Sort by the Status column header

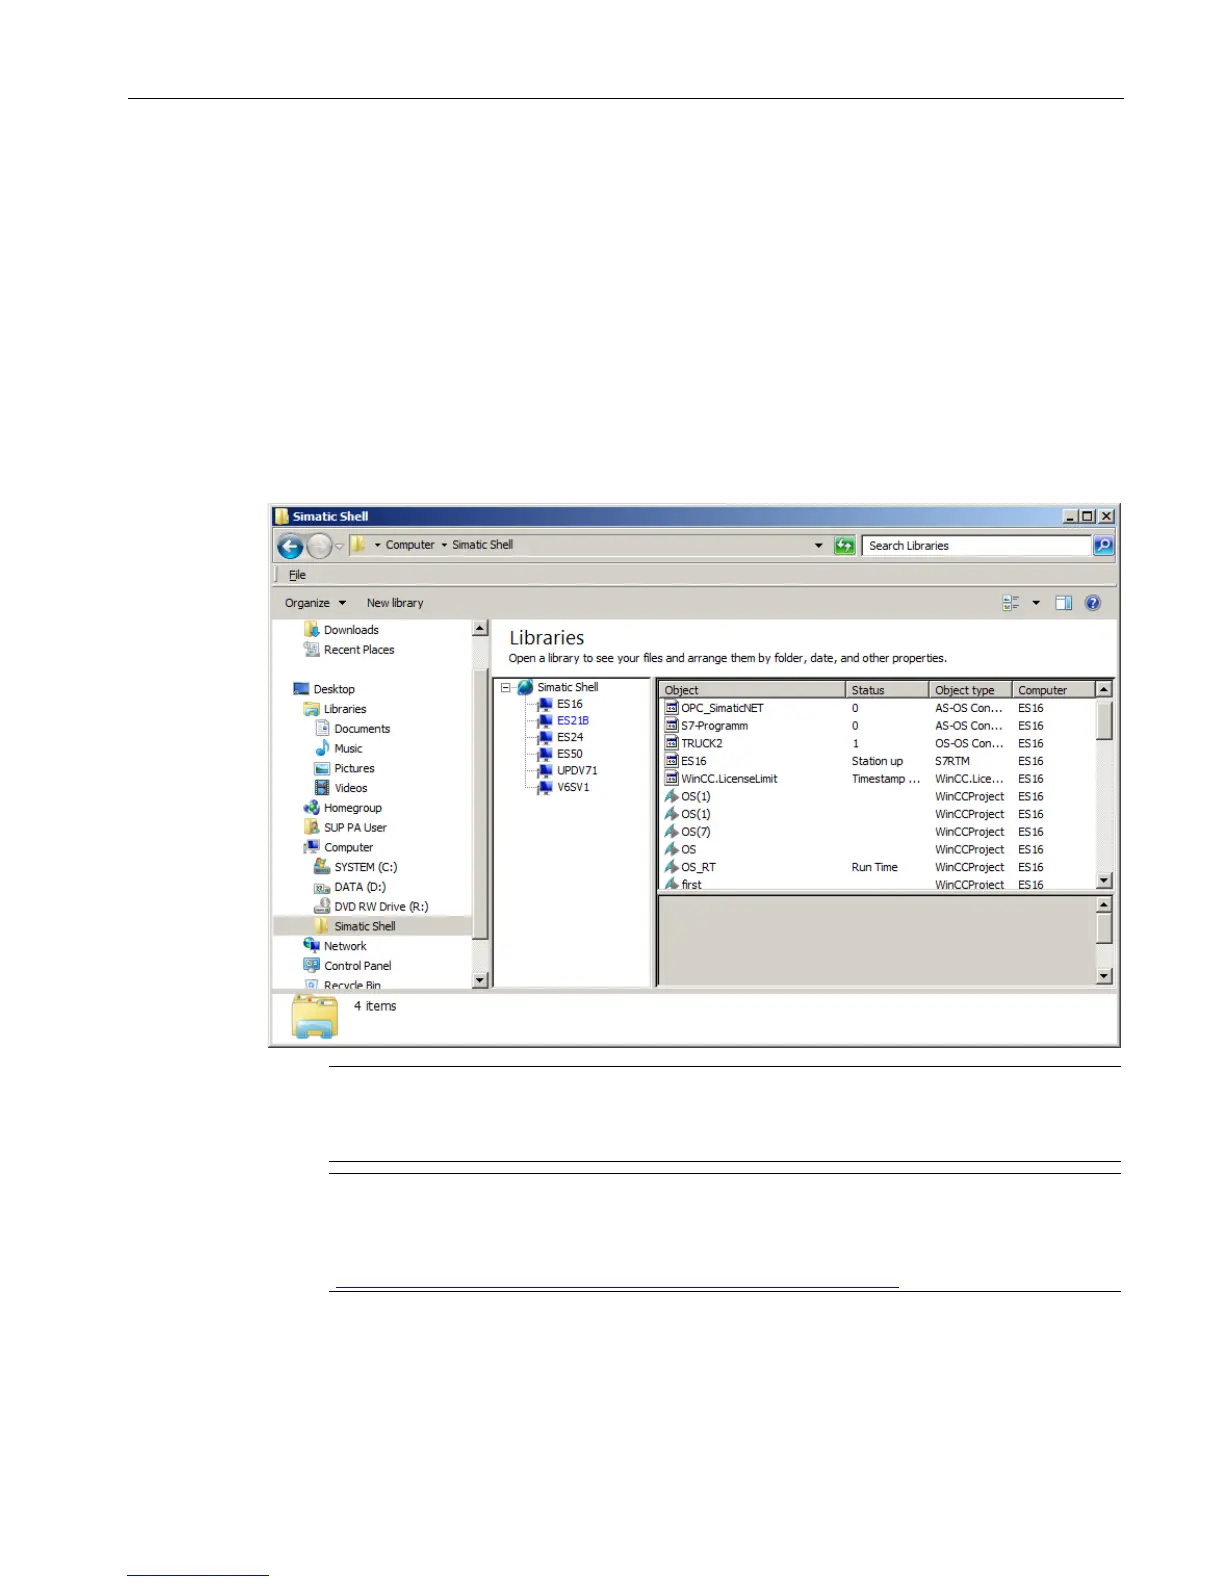[887, 690]
